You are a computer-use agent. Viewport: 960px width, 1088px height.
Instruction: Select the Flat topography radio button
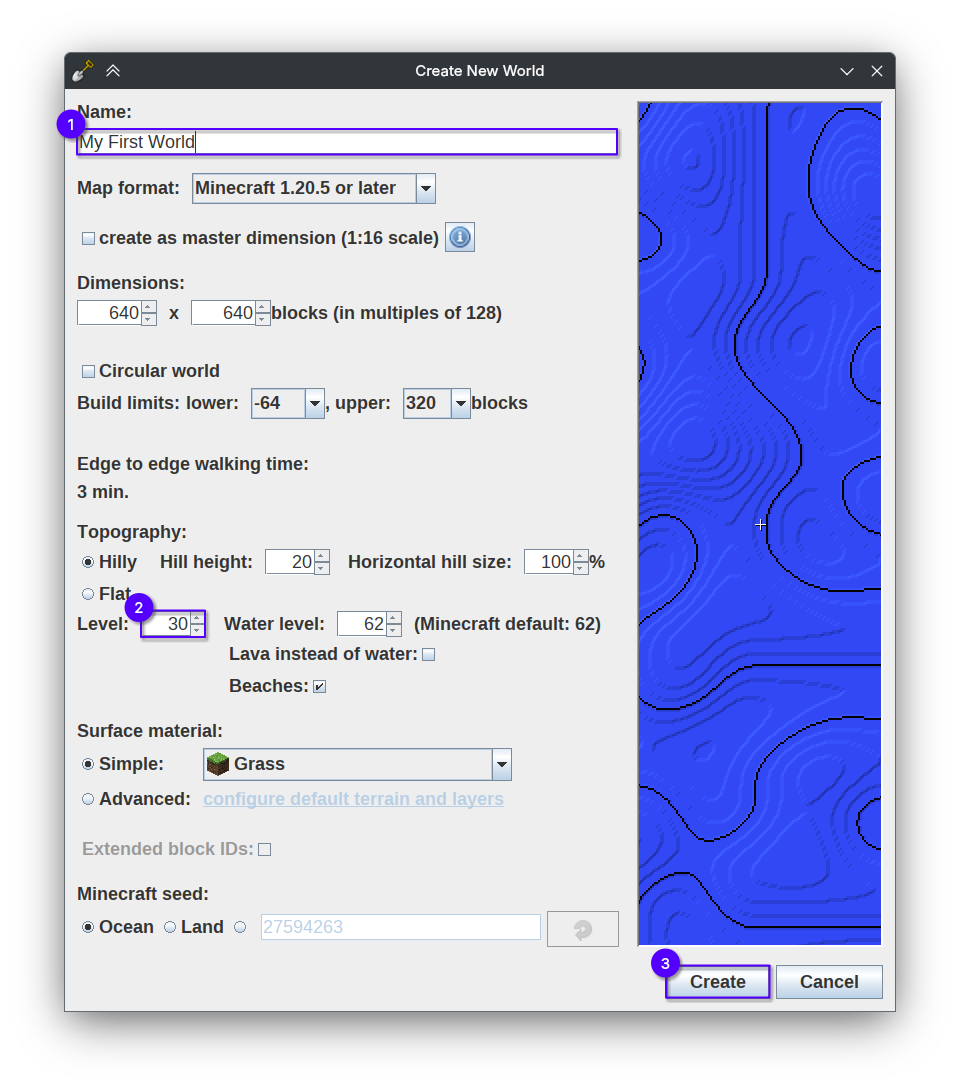click(88, 594)
